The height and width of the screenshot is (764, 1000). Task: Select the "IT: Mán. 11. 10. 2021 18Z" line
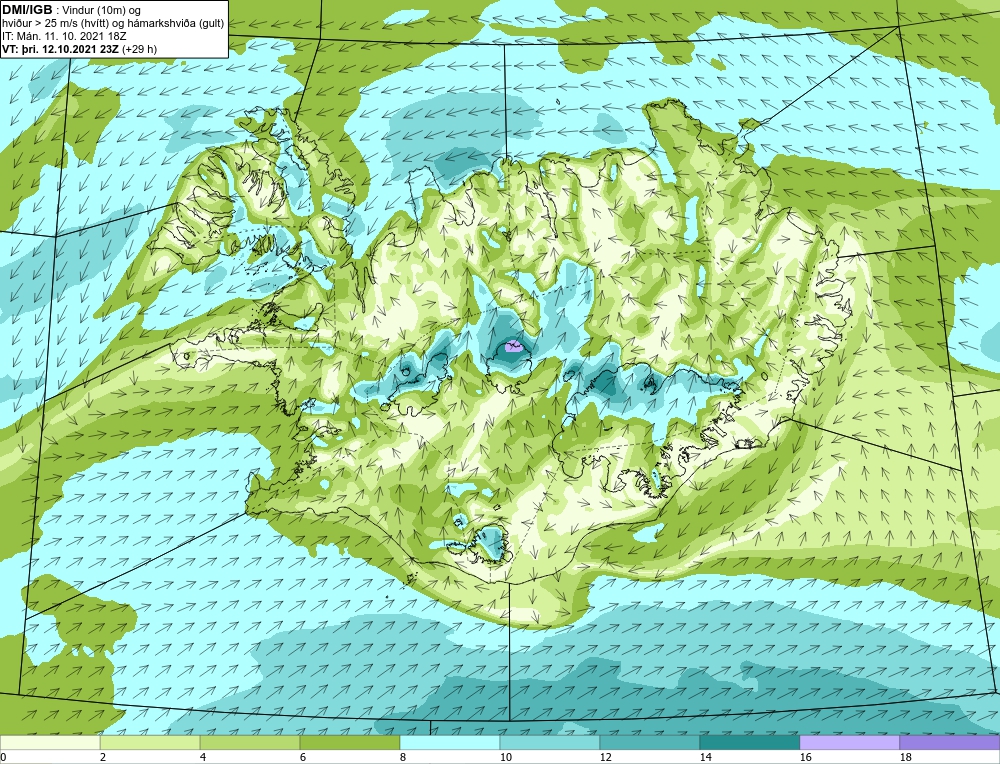tap(64, 36)
